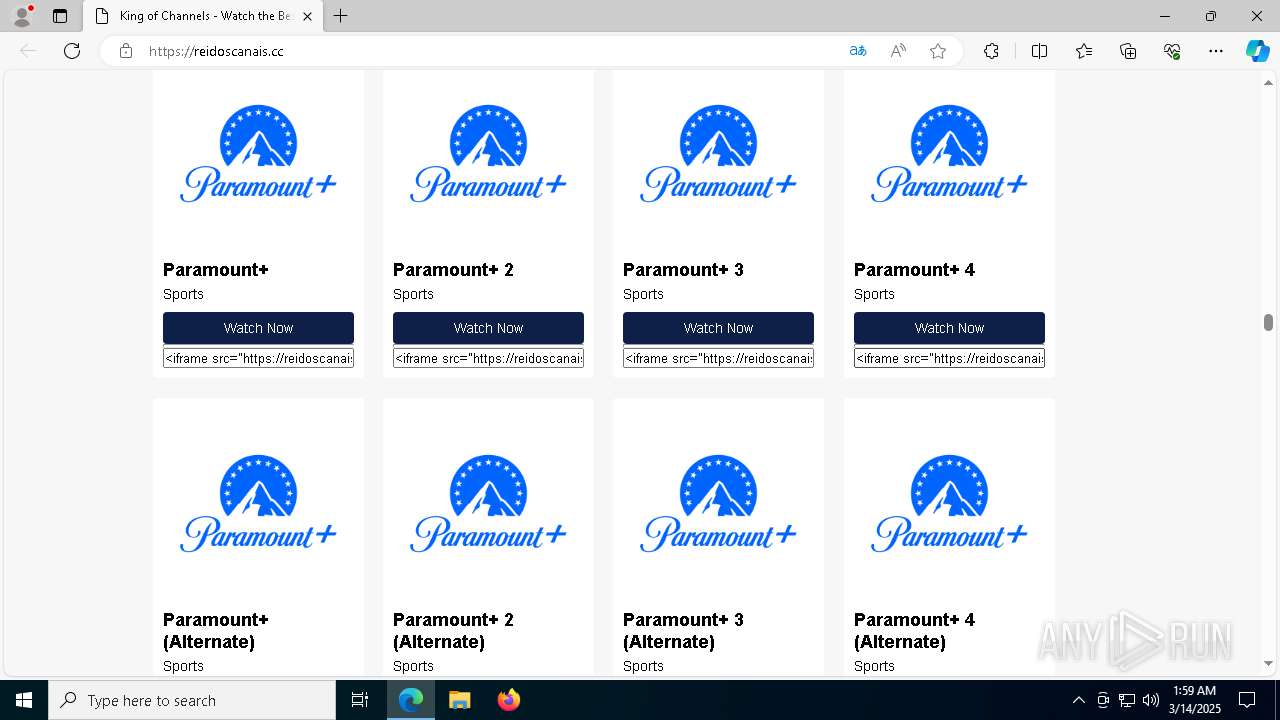Click Watch Now for Paramount+ 4

click(x=949, y=328)
